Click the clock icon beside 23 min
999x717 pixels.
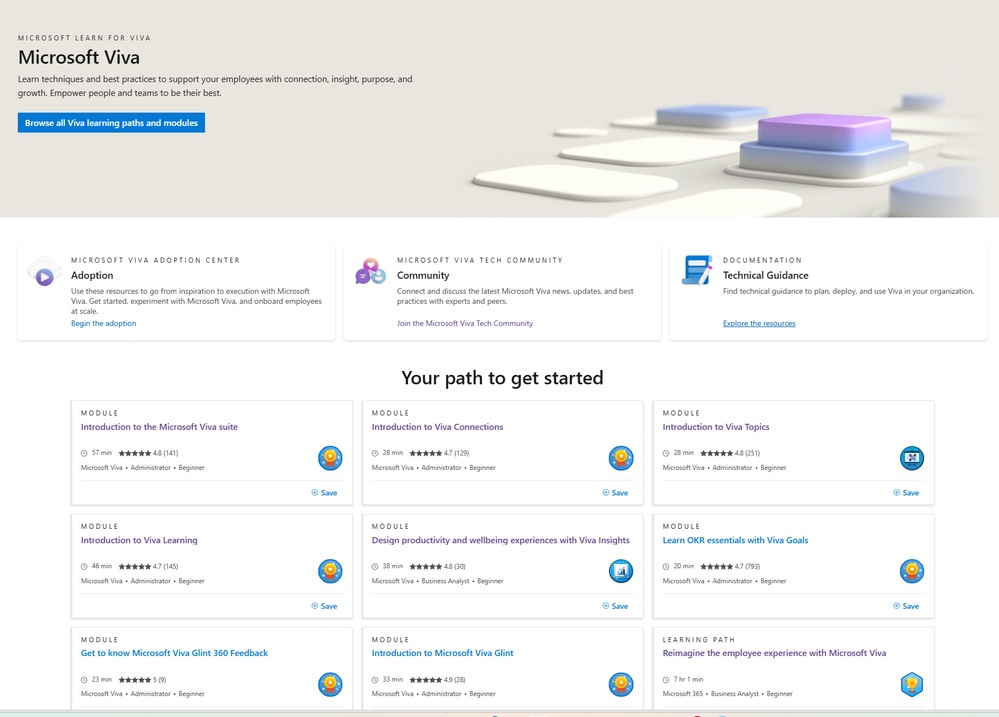point(84,679)
